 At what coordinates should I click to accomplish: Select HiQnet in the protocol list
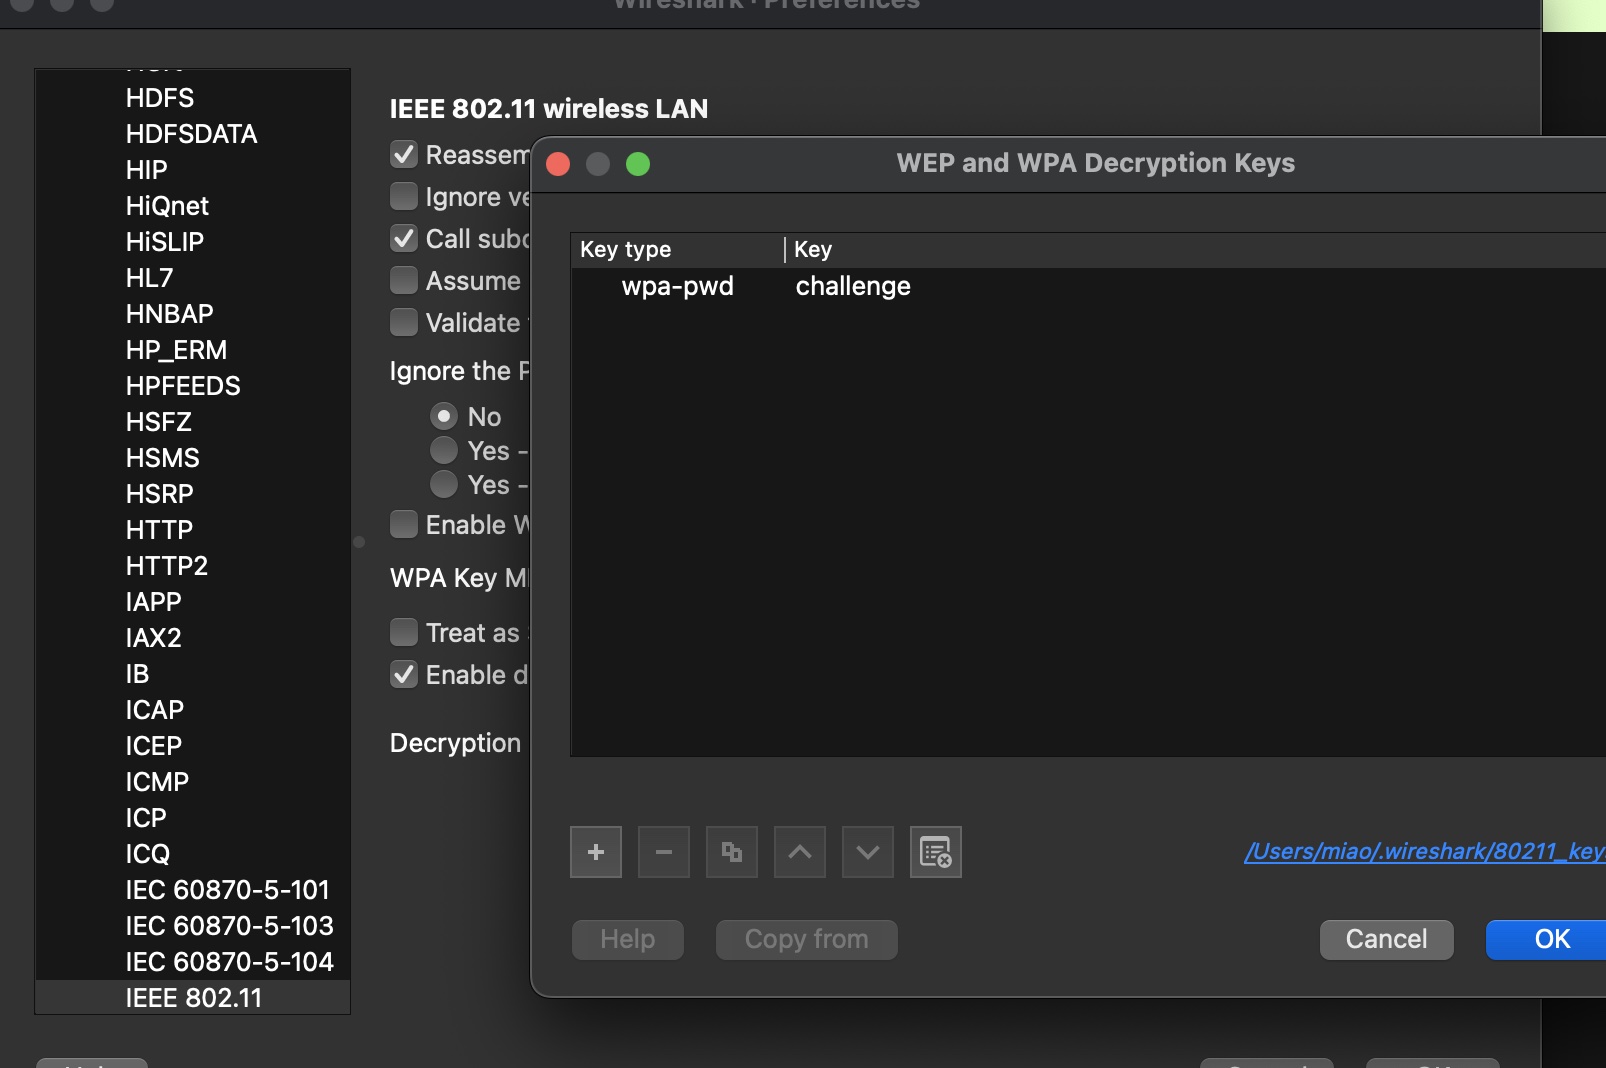click(x=167, y=206)
